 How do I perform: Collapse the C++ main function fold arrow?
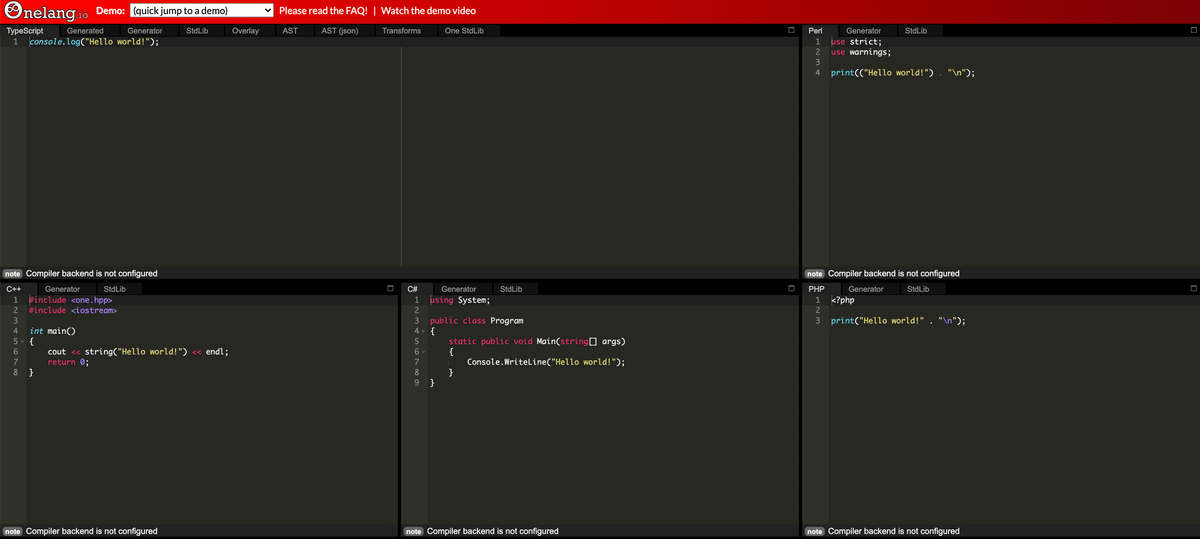tap(21, 342)
